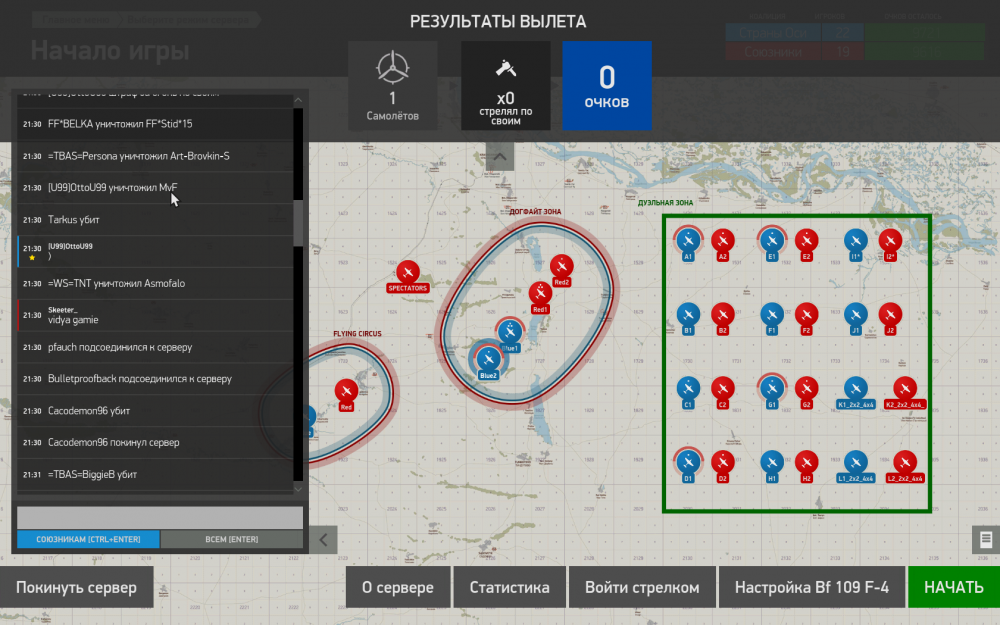Screen dimensions: 1000x625
Task: Click chat line Cacodemon96 покинул сервер
Action: point(155,443)
